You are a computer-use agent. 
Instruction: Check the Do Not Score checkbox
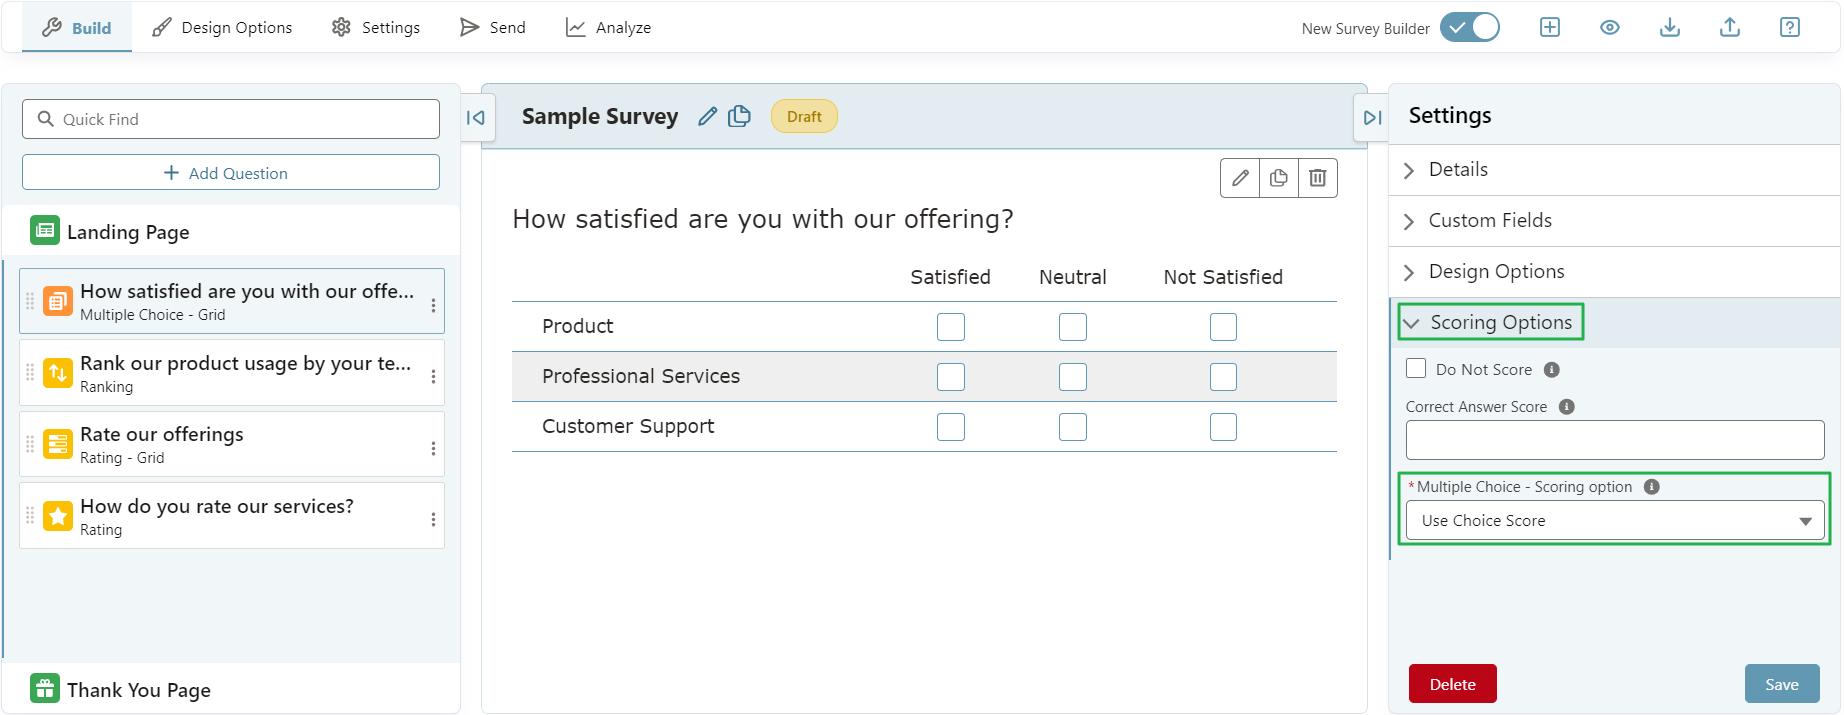tap(1416, 369)
